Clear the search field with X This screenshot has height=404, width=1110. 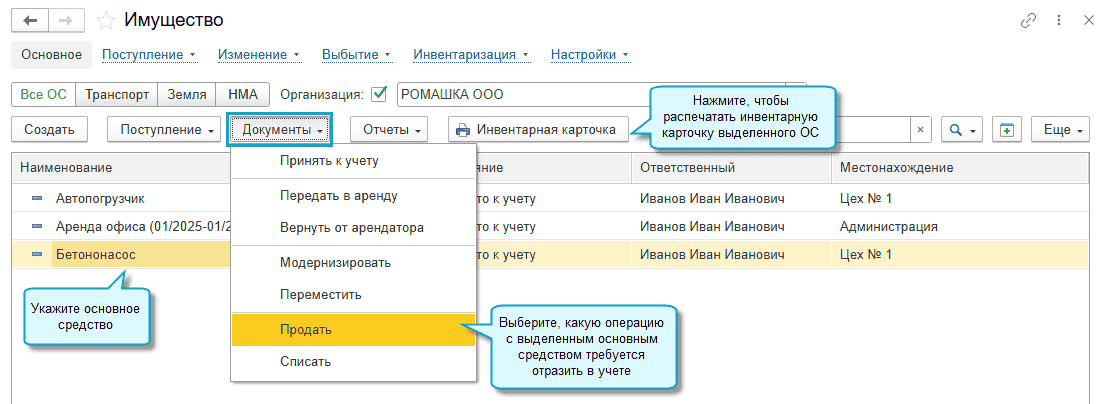[919, 130]
